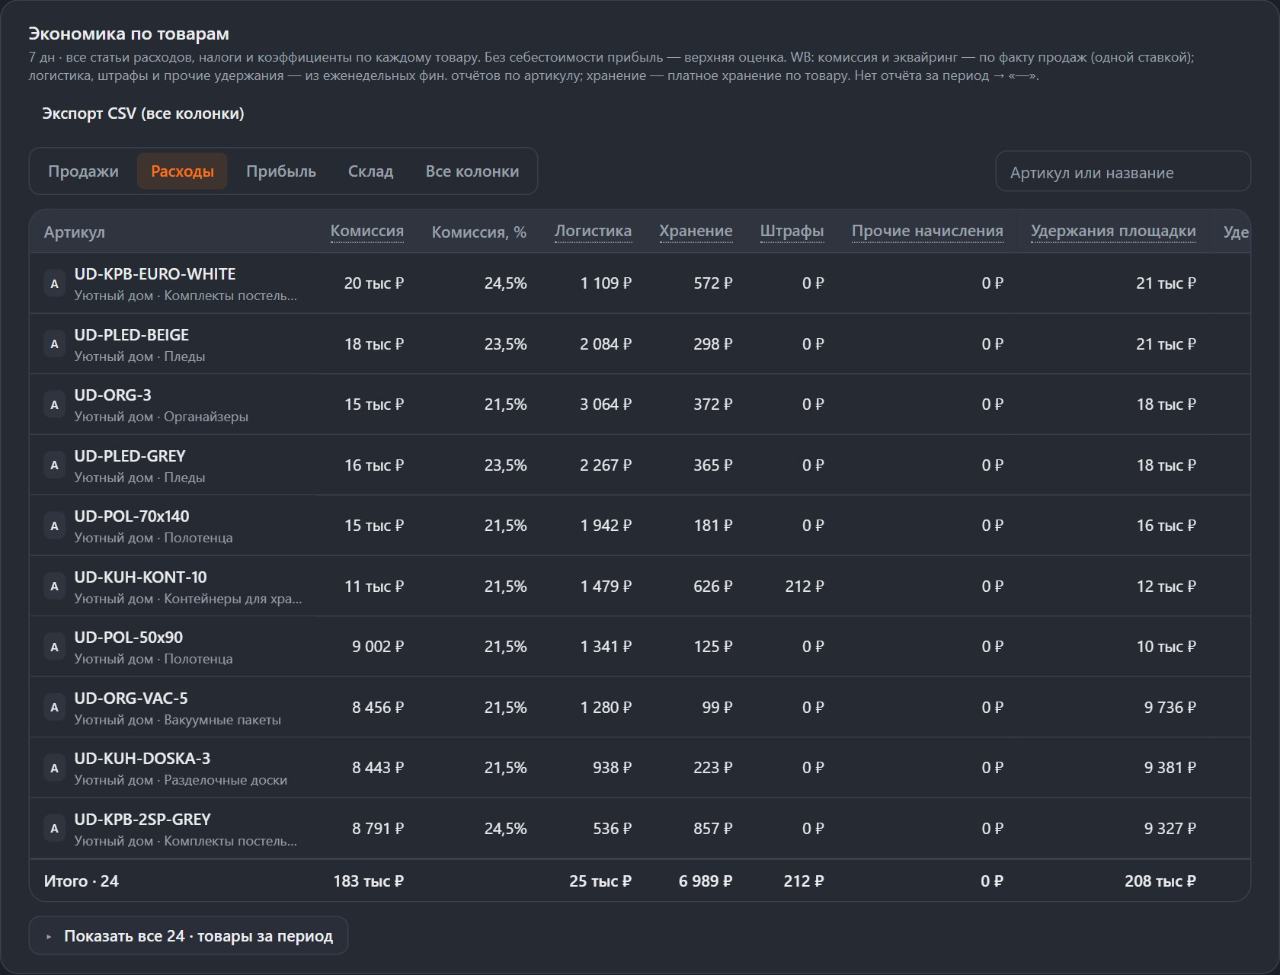This screenshot has width=1280, height=975.
Task: Select the UD-ORG-VAC-5 article name
Action: (x=131, y=698)
